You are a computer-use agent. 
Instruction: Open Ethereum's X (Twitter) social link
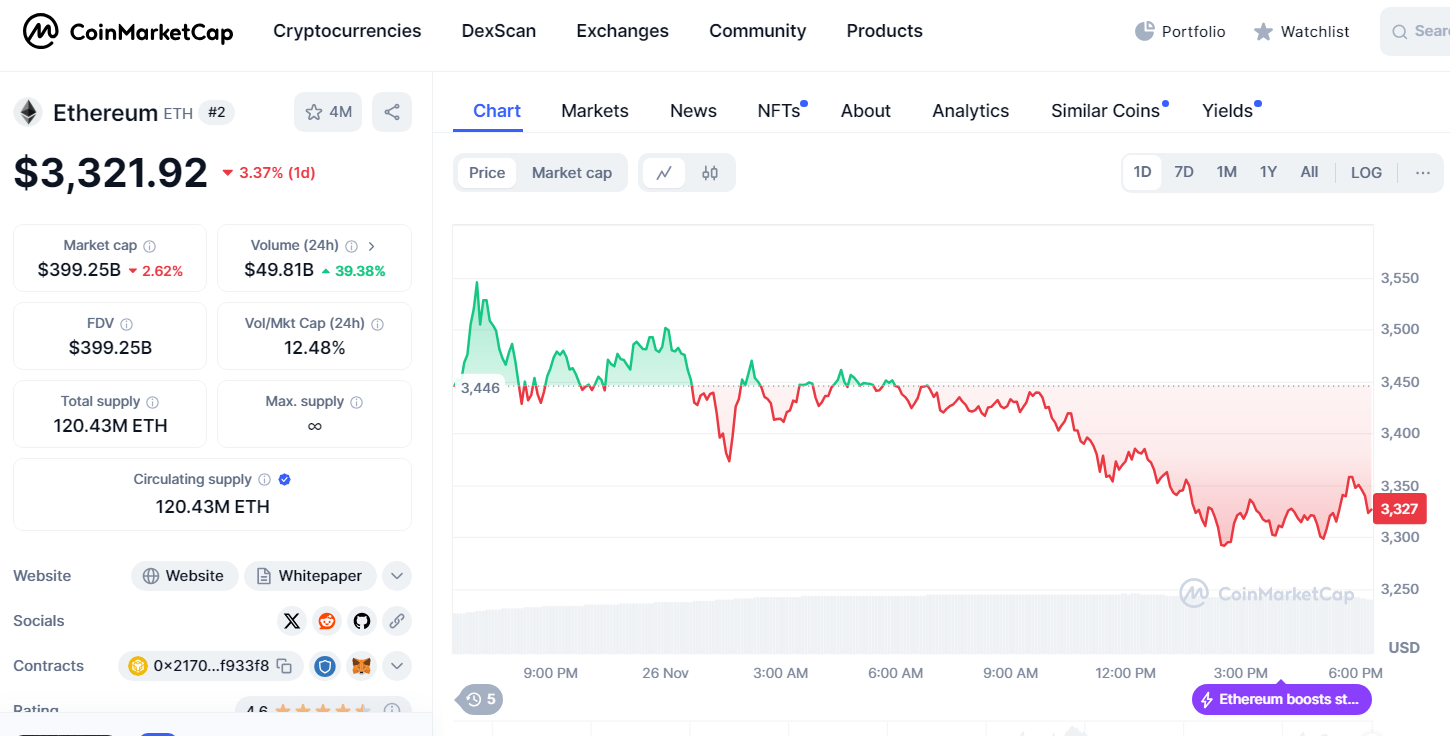click(291, 621)
